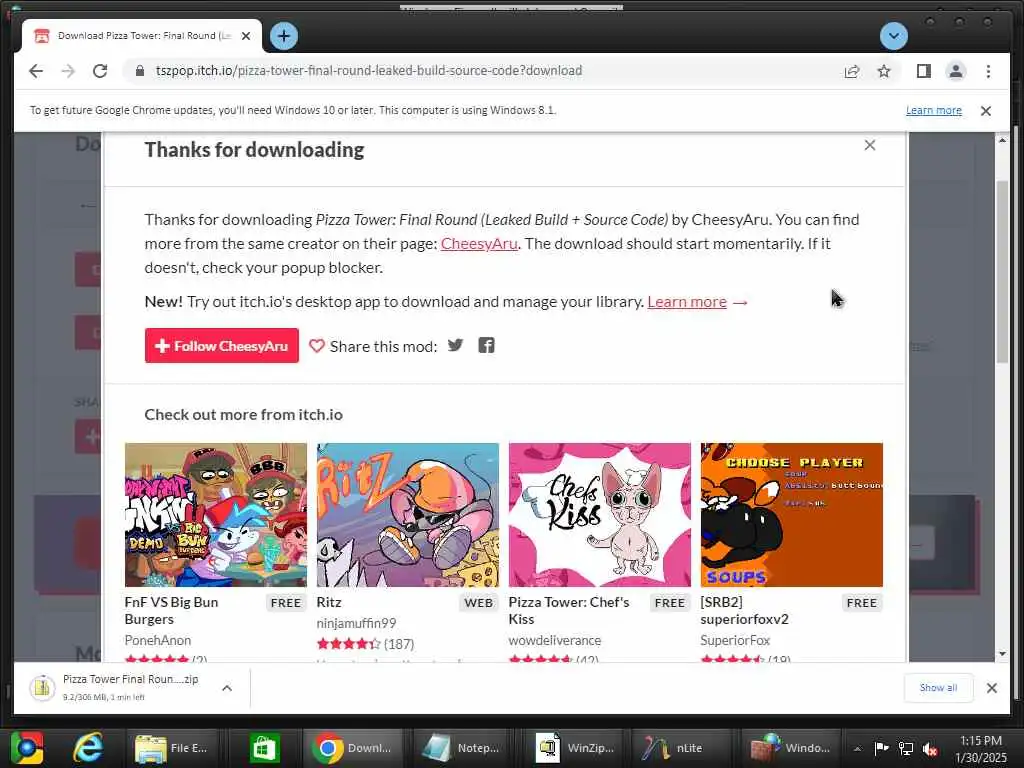This screenshot has width=1024, height=768.
Task: Open FnF VS Big Bun Burgers thumbnail
Action: [216, 515]
